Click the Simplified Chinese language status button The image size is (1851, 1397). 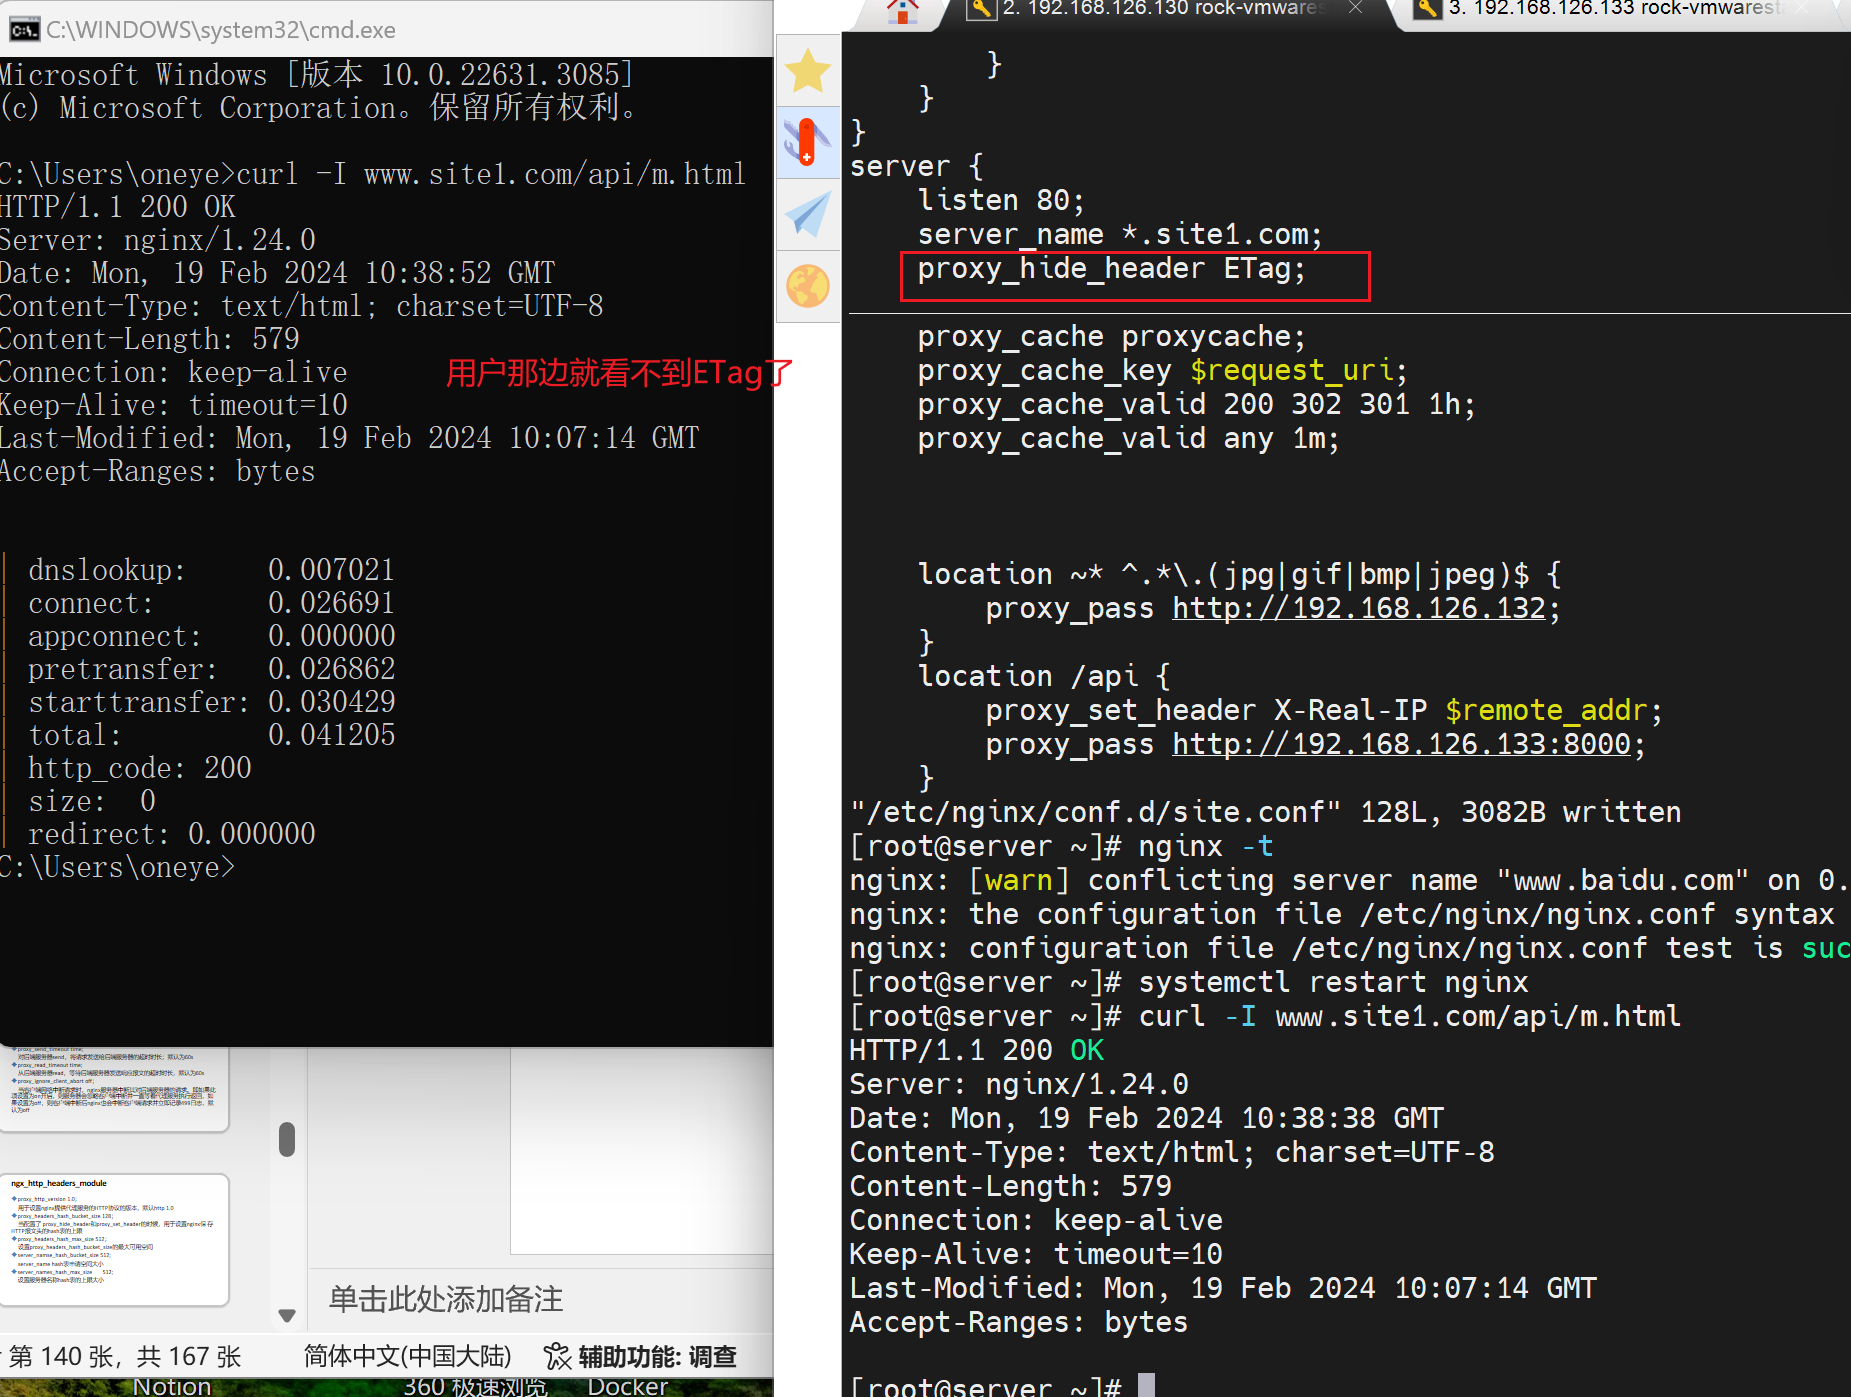pos(407,1356)
